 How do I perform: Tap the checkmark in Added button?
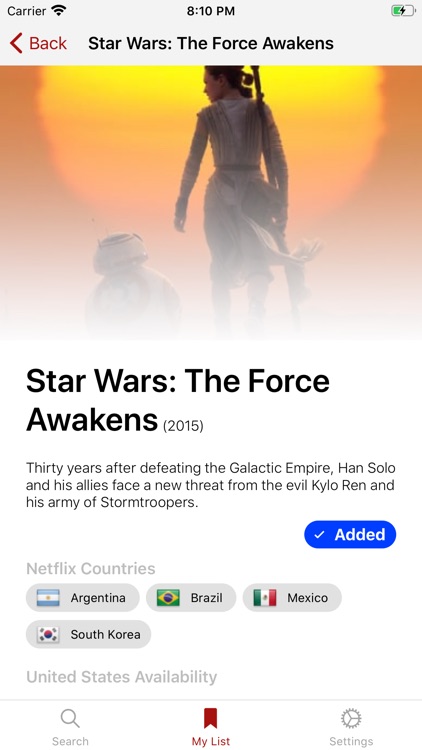(x=319, y=535)
